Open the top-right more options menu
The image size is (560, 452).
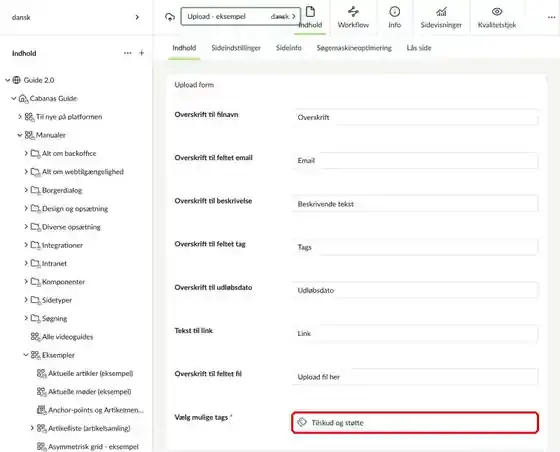(551, 17)
